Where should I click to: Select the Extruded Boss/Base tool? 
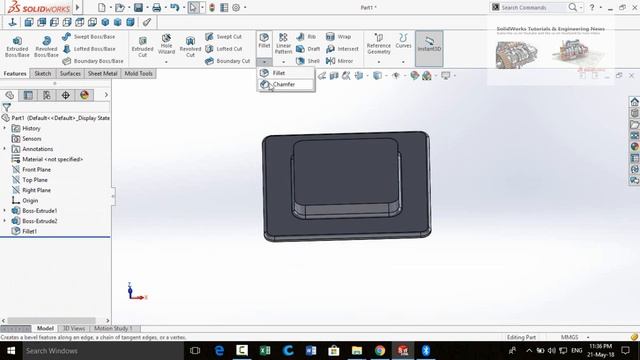click(x=17, y=47)
